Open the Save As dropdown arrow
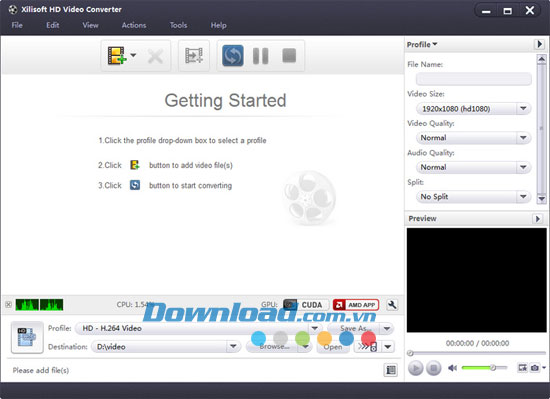Screen dimensions: 550x399 coord(387,329)
